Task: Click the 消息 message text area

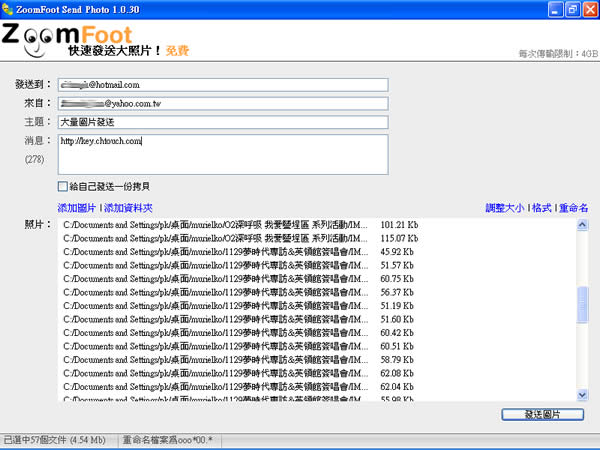Action: [221, 153]
